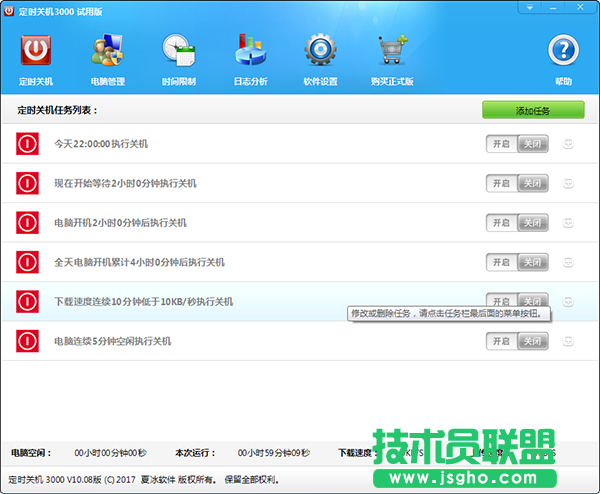Image resolution: width=600 pixels, height=494 pixels.
Task: Click copyright text 定时关机 3000 V10.08版
Action: (55, 479)
